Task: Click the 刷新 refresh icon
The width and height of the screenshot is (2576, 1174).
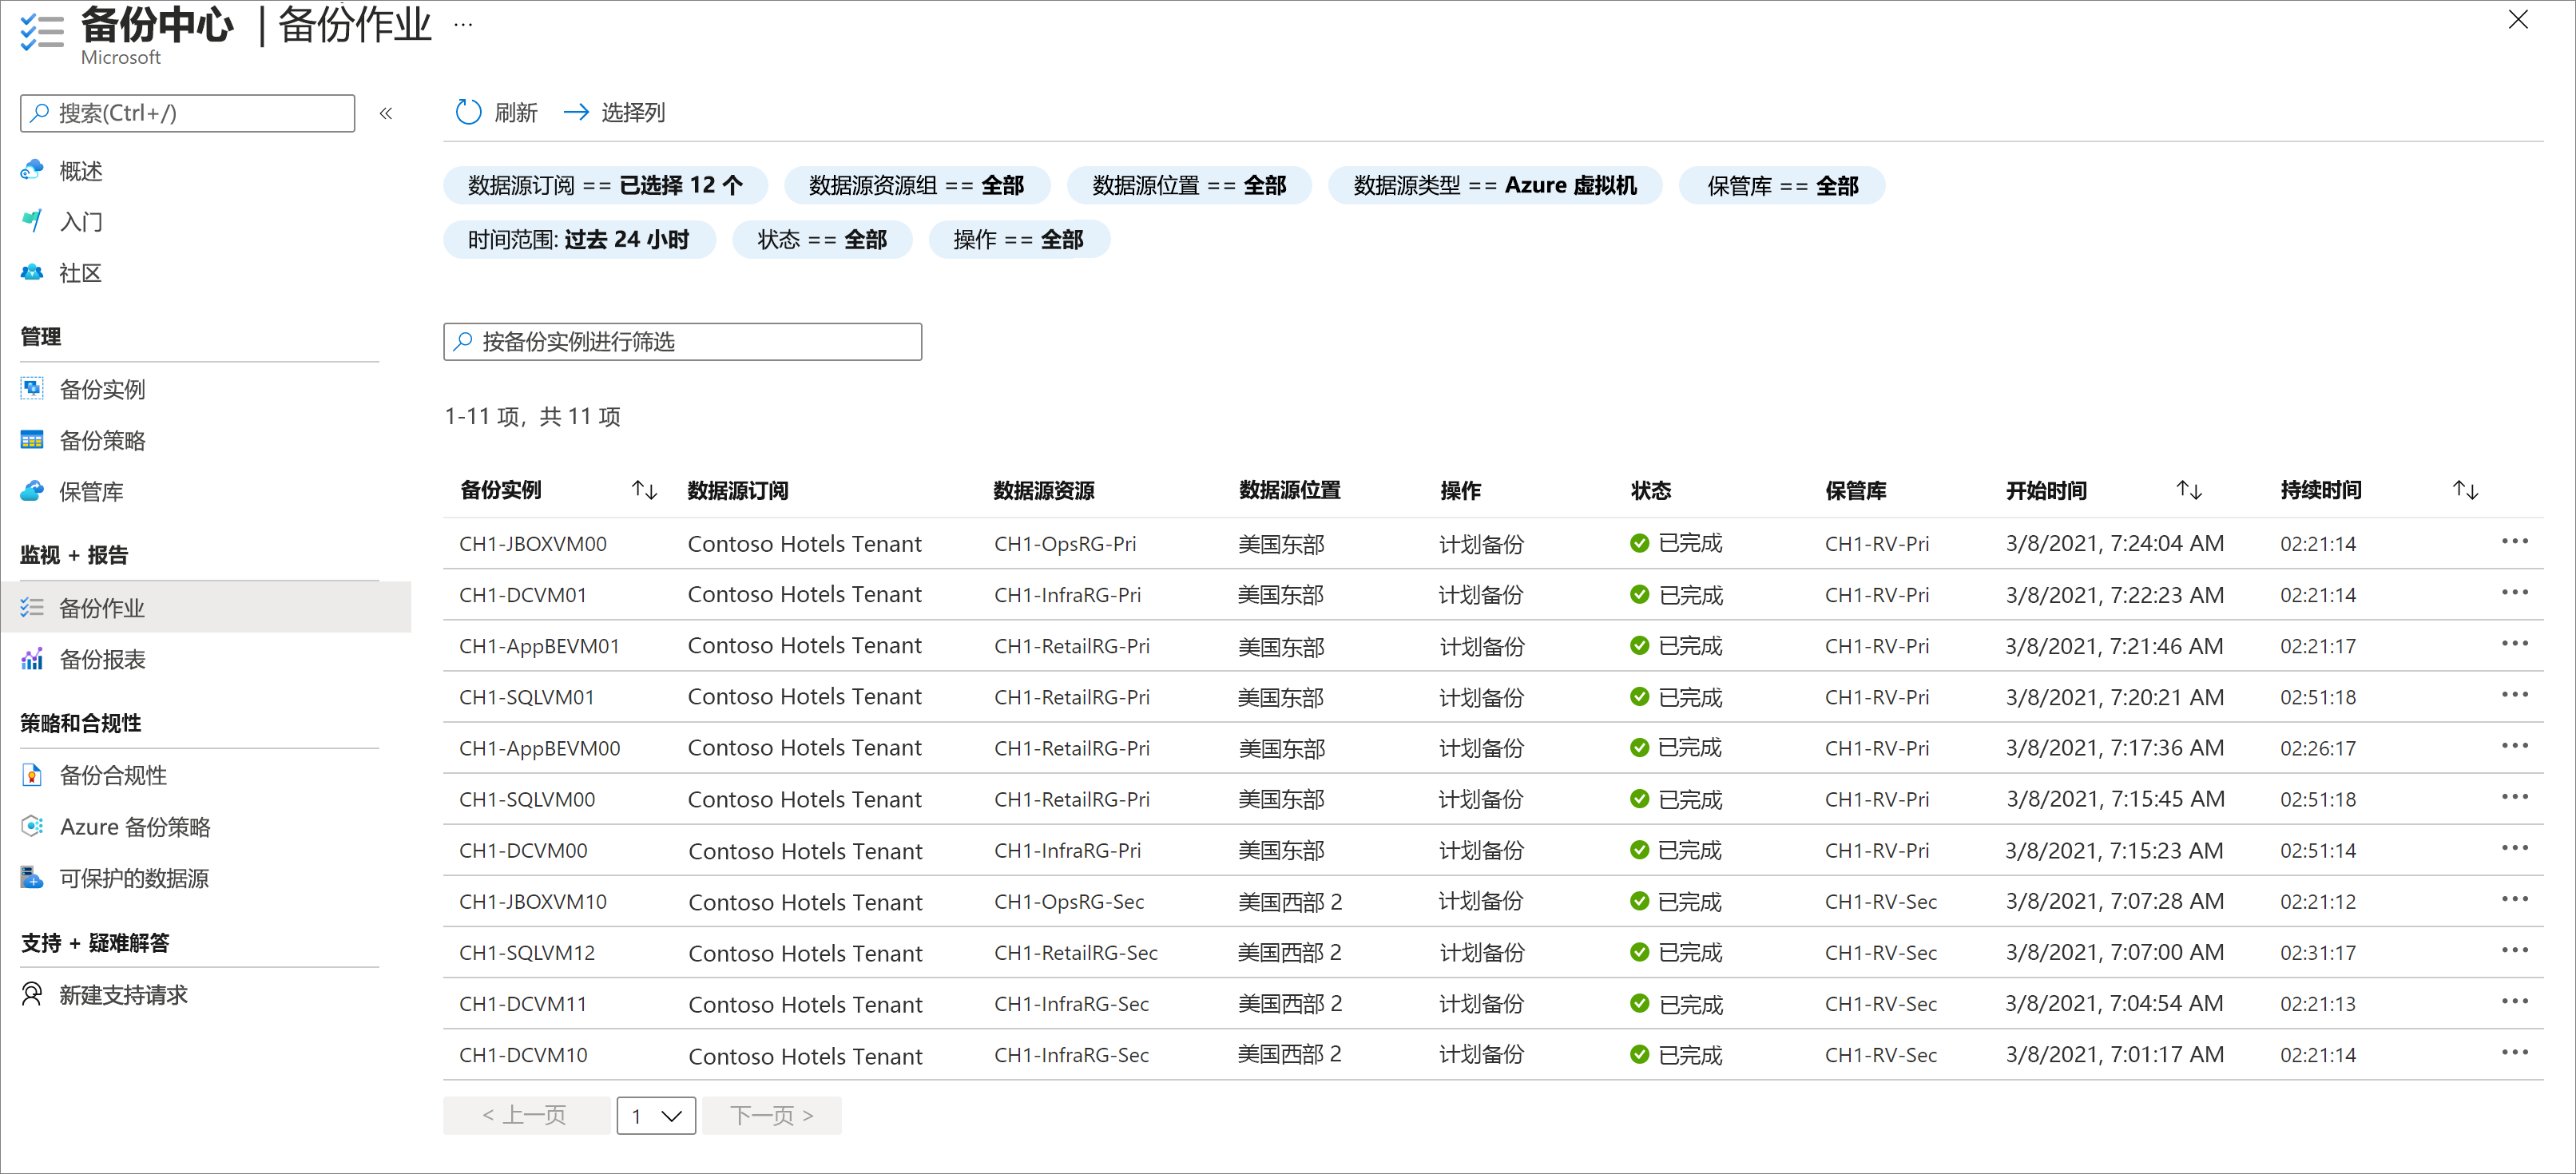Action: (x=468, y=112)
